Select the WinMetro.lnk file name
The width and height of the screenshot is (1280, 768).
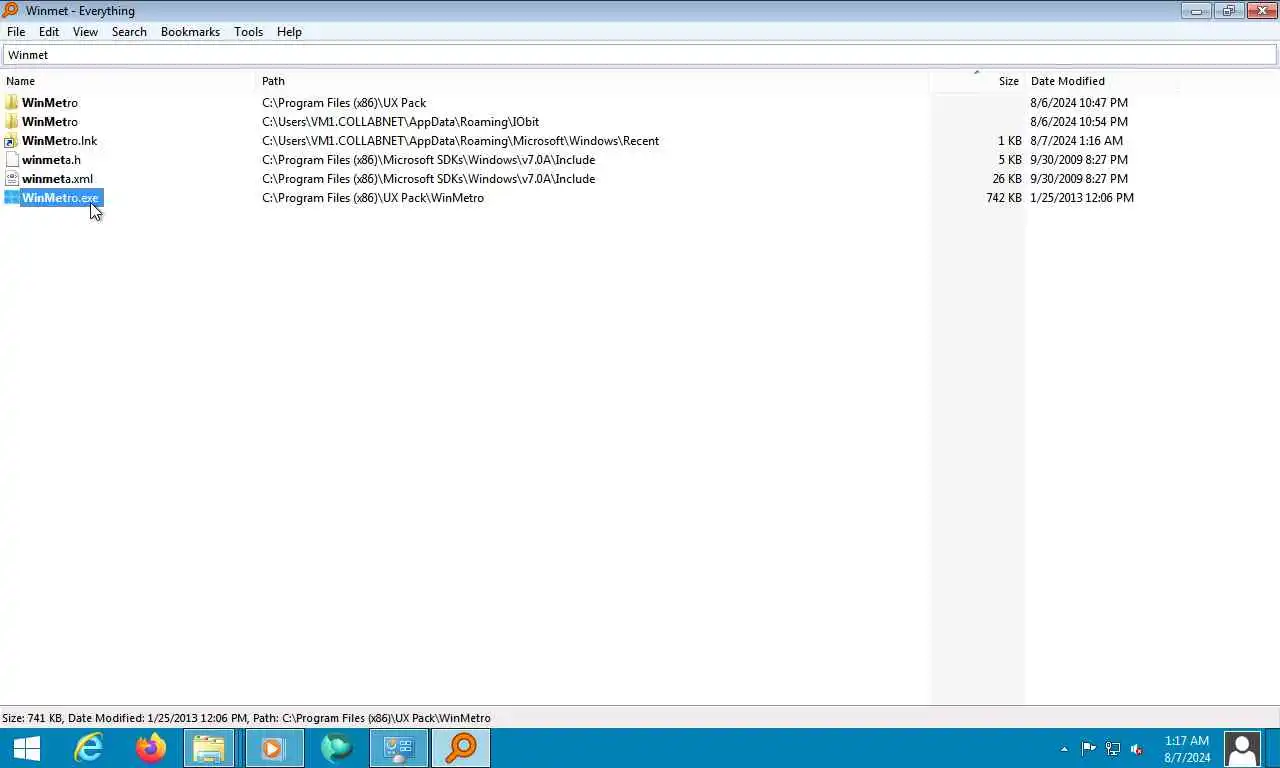coord(59,141)
